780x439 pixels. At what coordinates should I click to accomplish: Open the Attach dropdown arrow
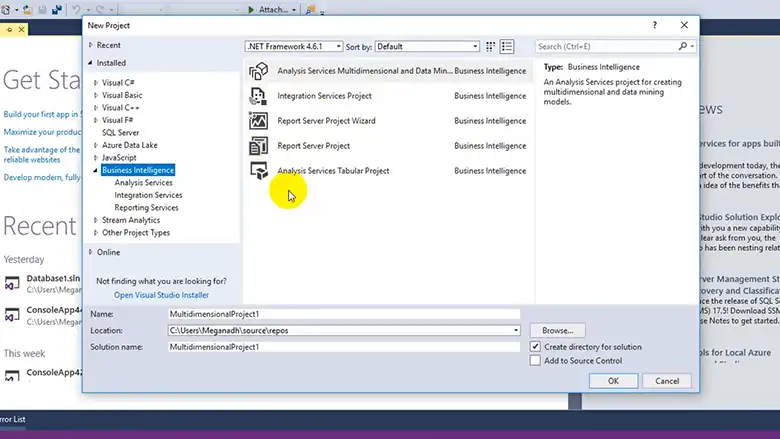pos(294,10)
